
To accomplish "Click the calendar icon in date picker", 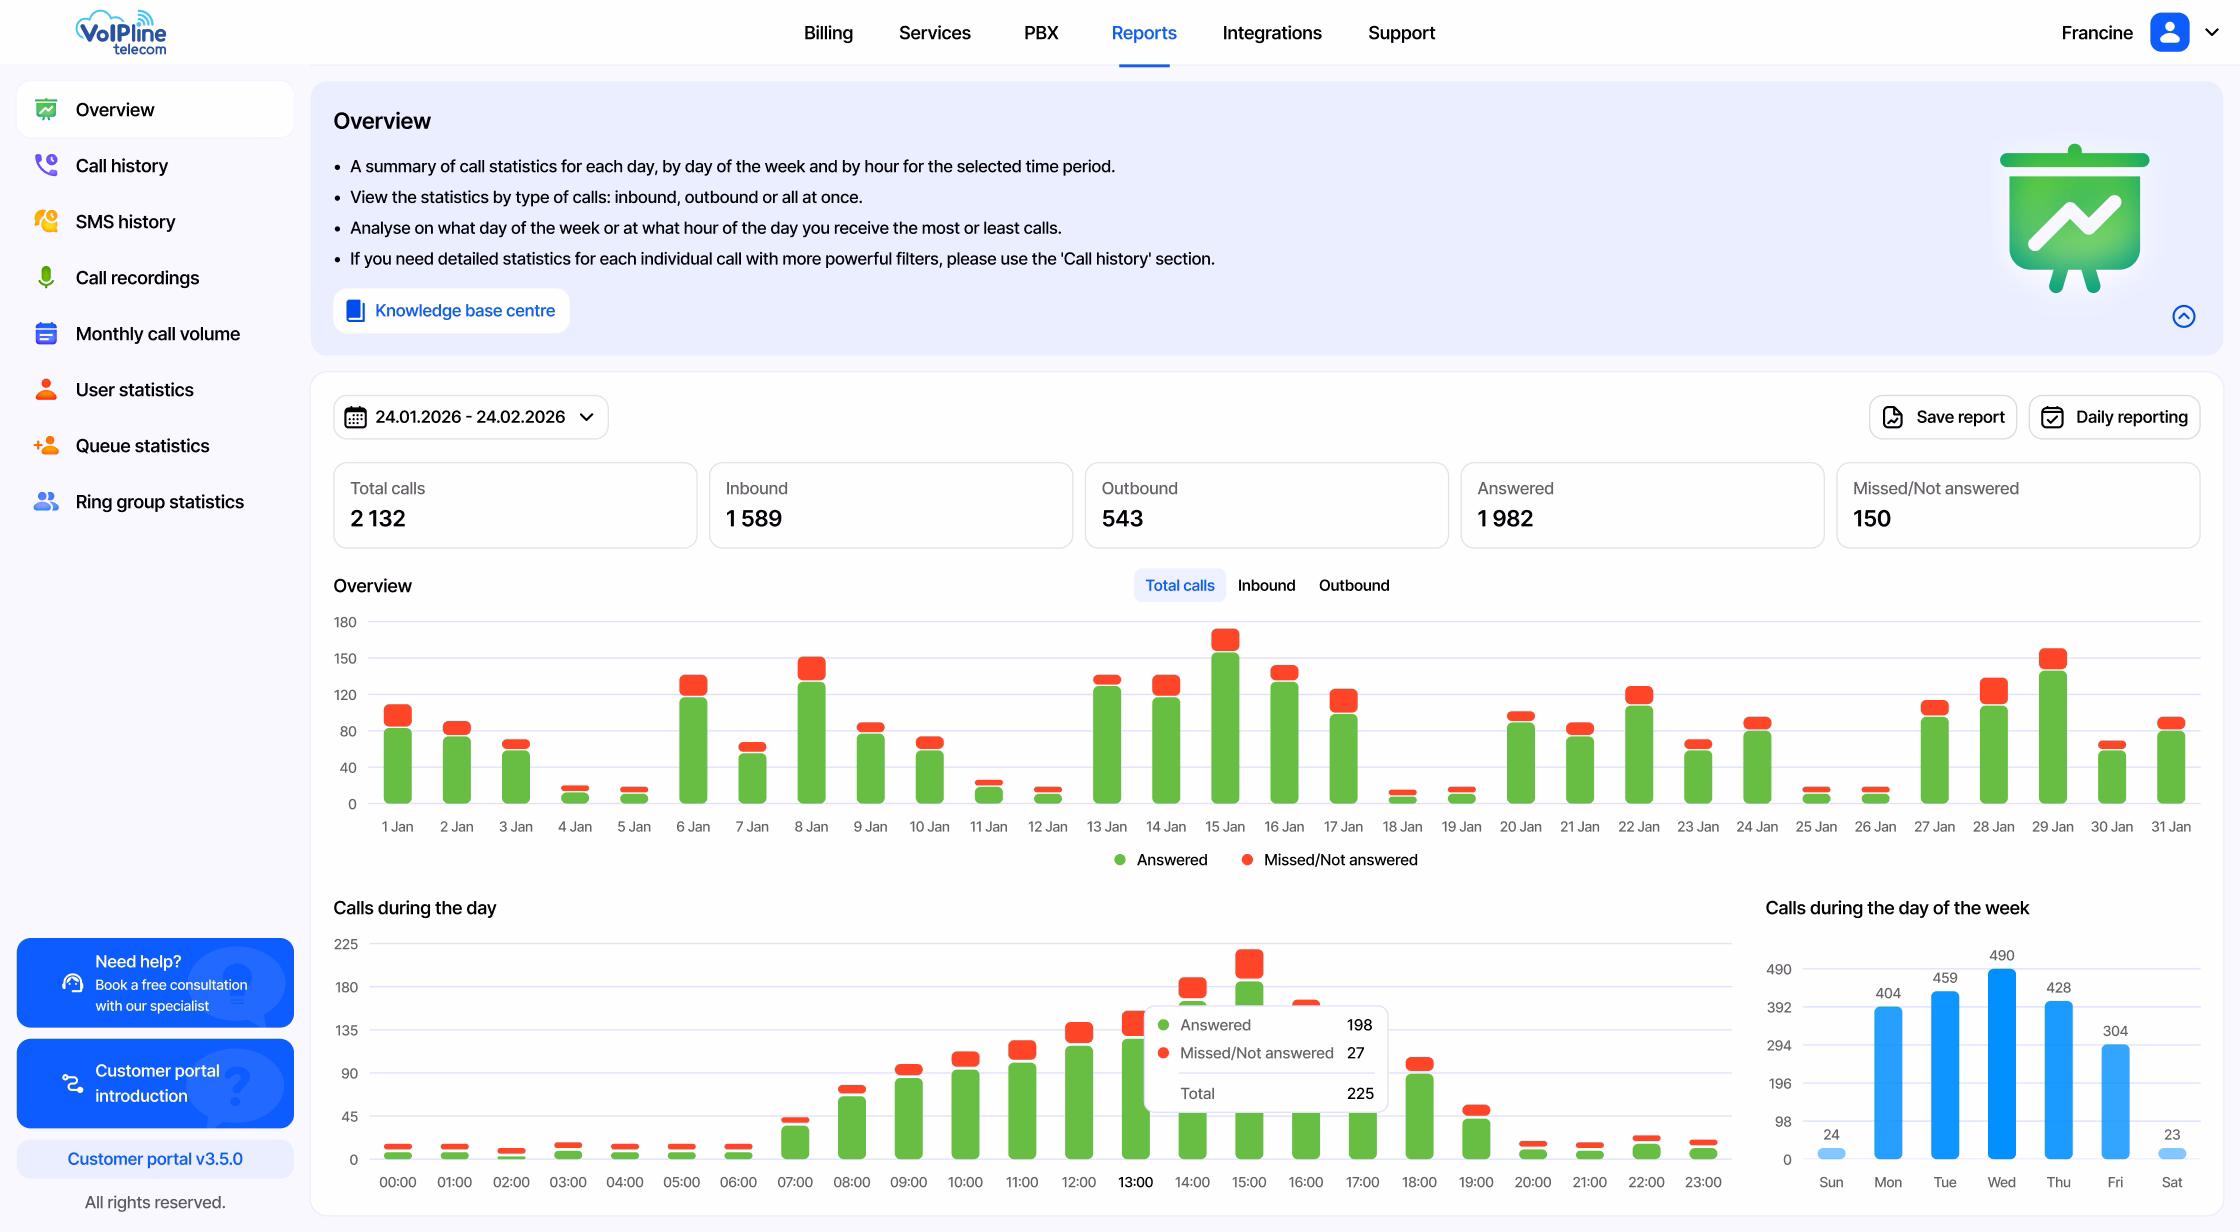I will click(355, 417).
